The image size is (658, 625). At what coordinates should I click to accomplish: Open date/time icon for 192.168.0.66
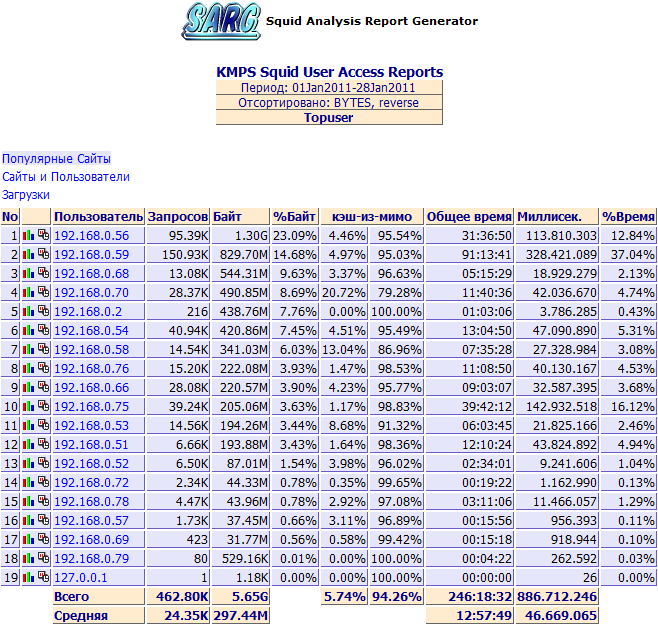43,388
